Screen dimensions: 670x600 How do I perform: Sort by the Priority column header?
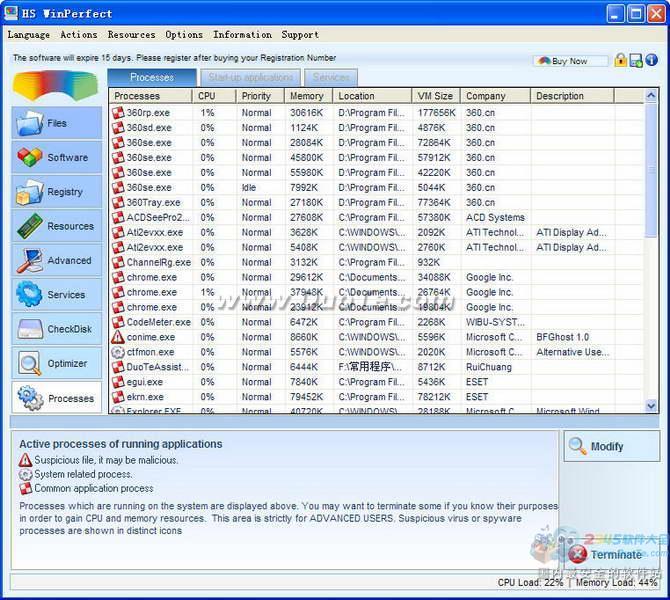260,96
